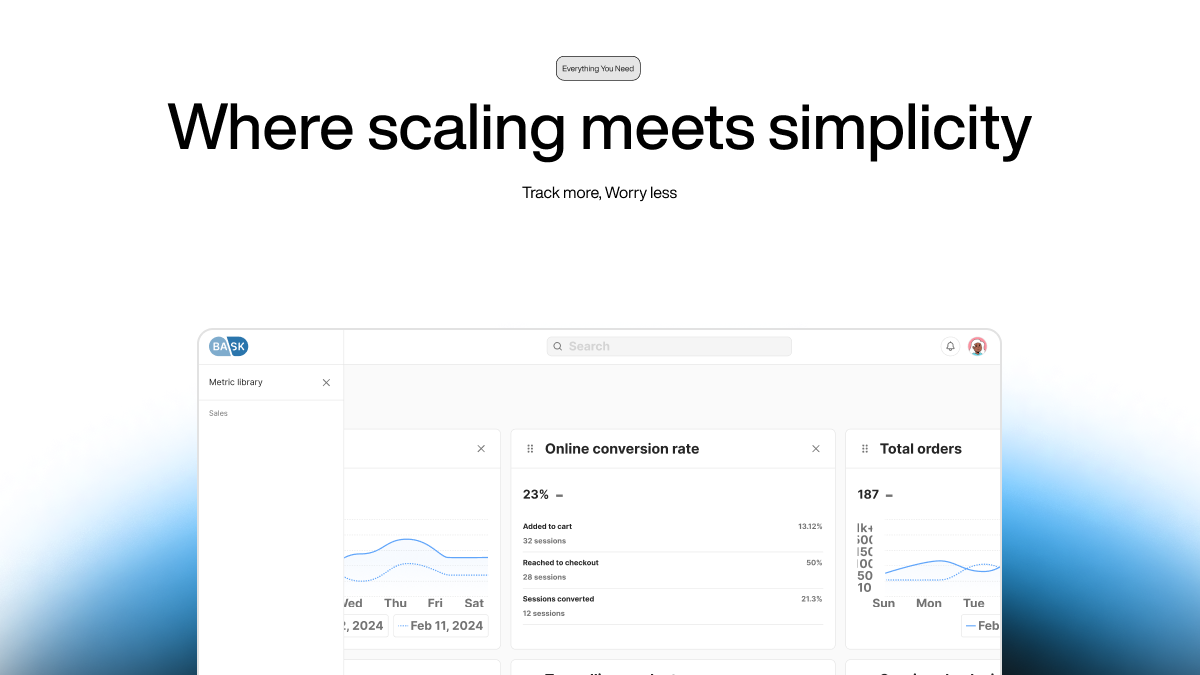Click the Everything You Need badge
The height and width of the screenshot is (675, 1200).
click(x=598, y=69)
